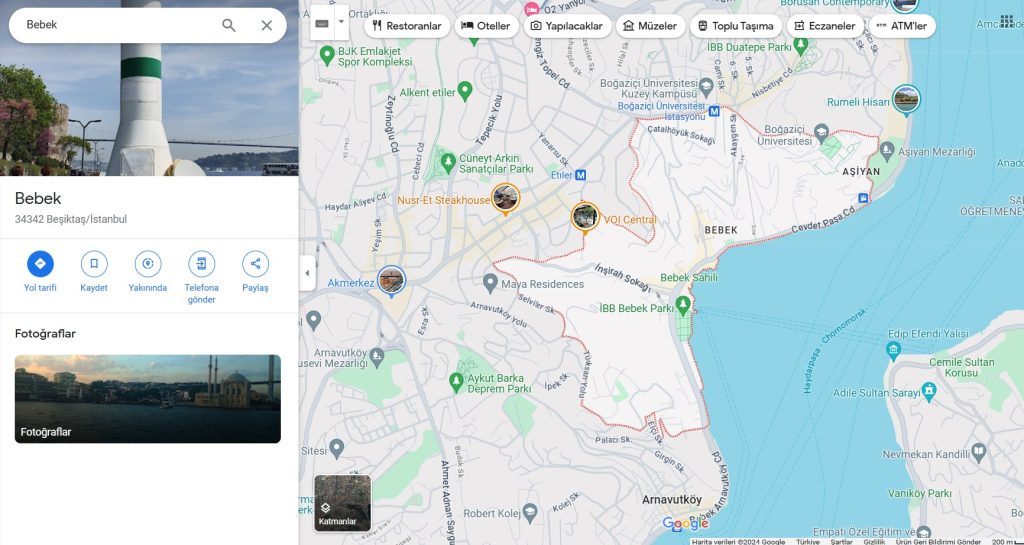This screenshot has width=1024, height=545.
Task: Select the Edip Efendi Yalısı pin
Action: [893, 352]
